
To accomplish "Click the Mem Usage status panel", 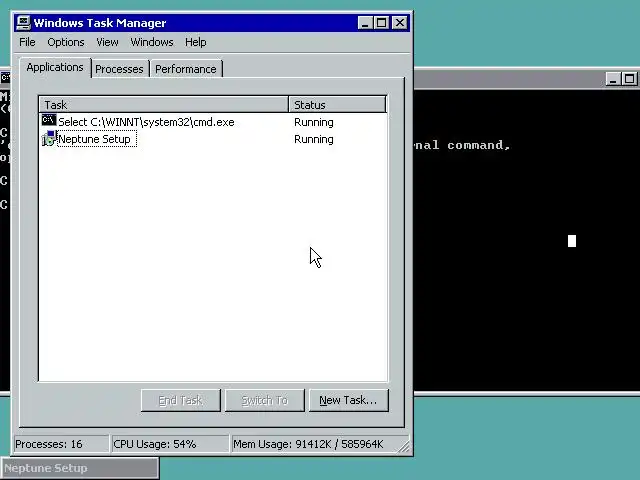I will [x=314, y=444].
